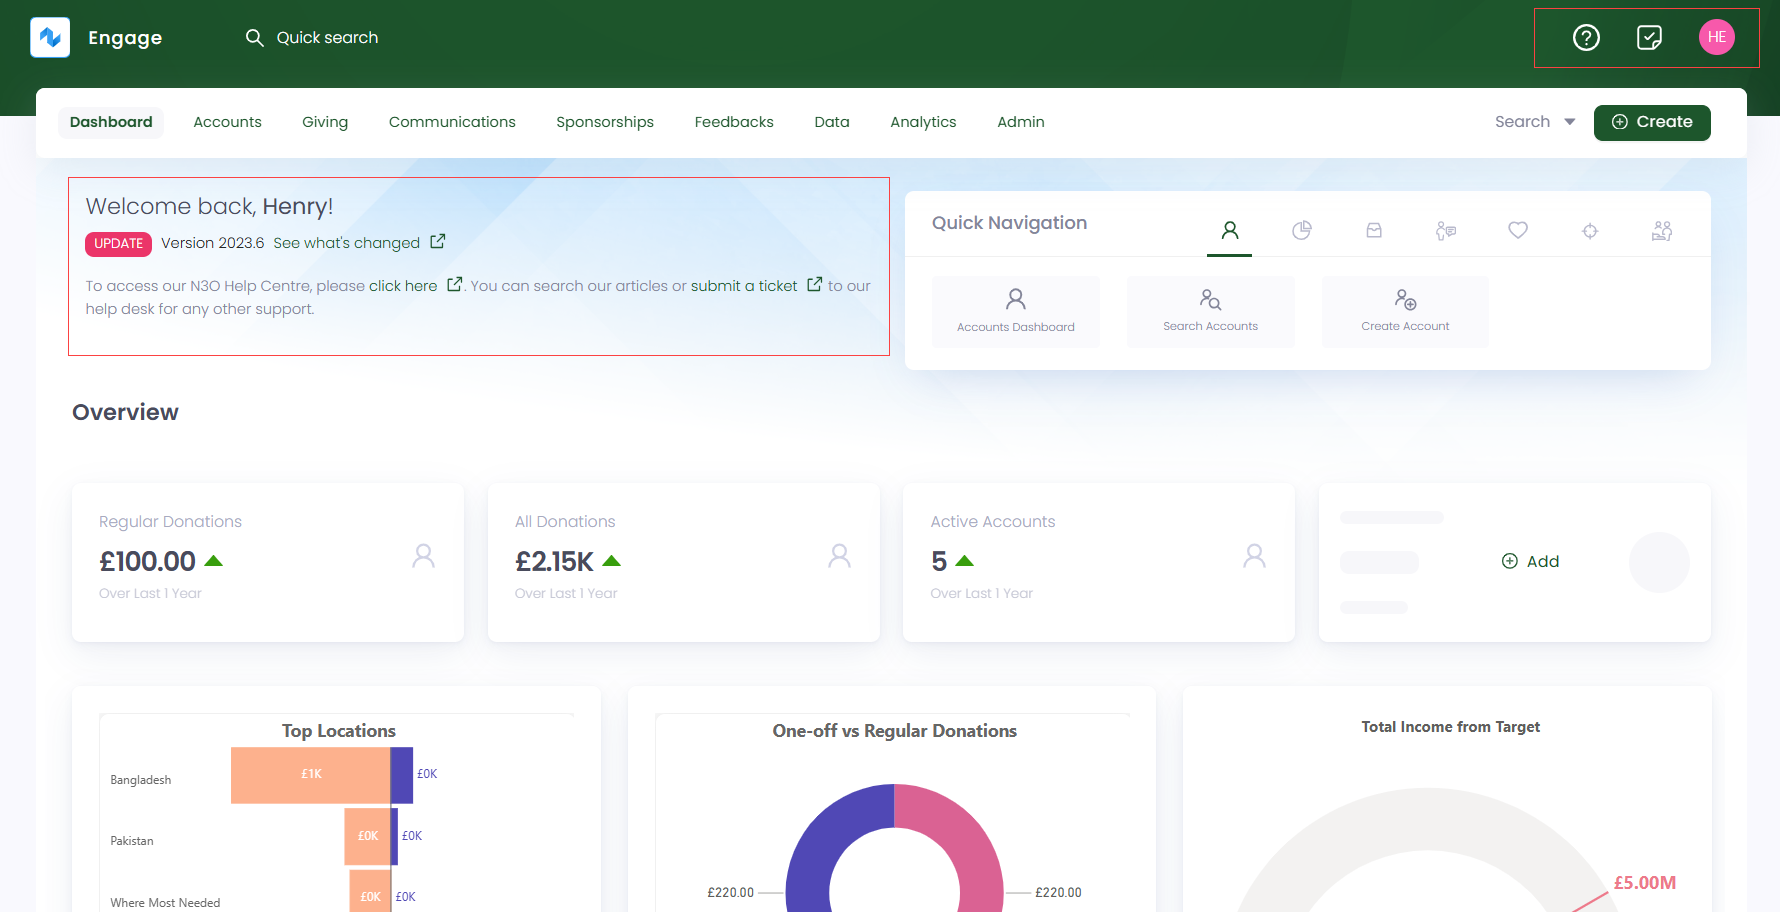Viewport: 1780px width, 912px height.
Task: Click the £100.00 Regular Donations value
Action: click(147, 562)
